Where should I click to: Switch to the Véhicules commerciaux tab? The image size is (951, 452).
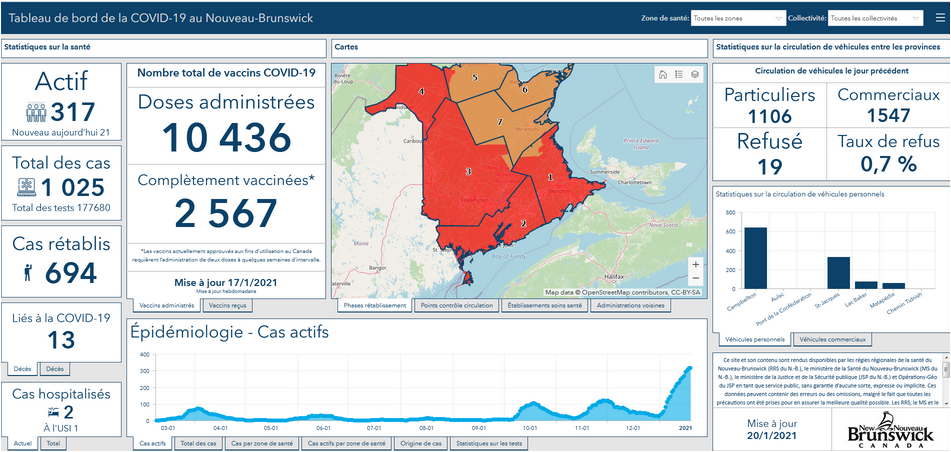pos(832,339)
